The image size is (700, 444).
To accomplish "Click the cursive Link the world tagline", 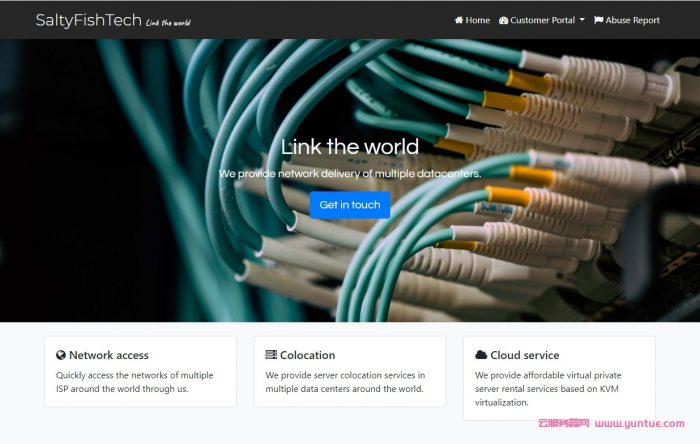I will [168, 22].
